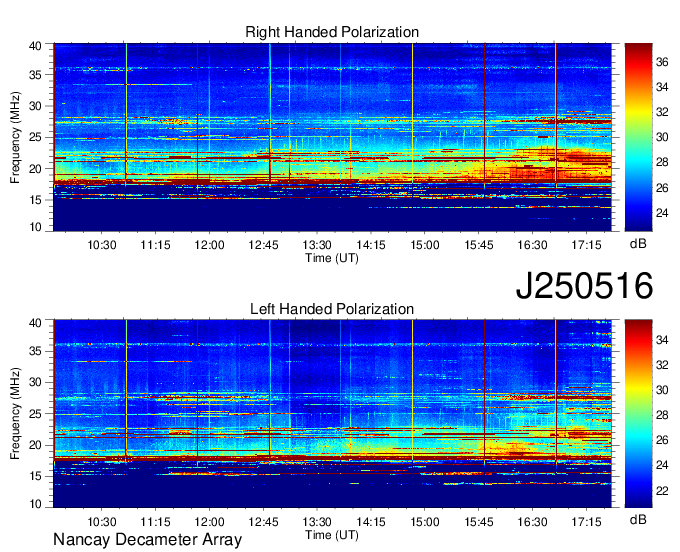Viewport: 680px width, 552px height.
Task: Click the 35 MHz tick on the bottom plot
Action: pos(35,351)
